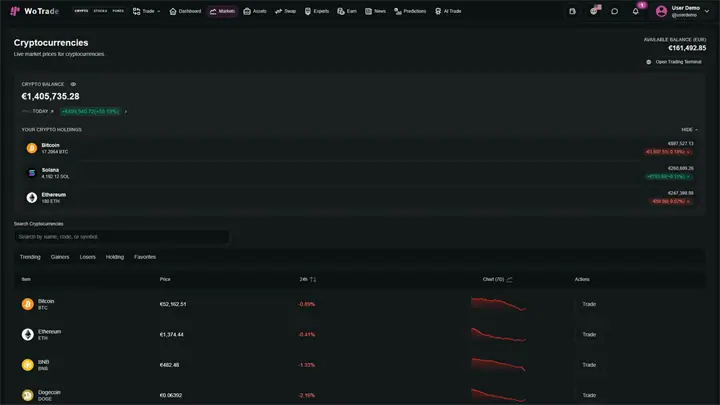Click the Bitcoin price €52,162.51

tap(173, 304)
